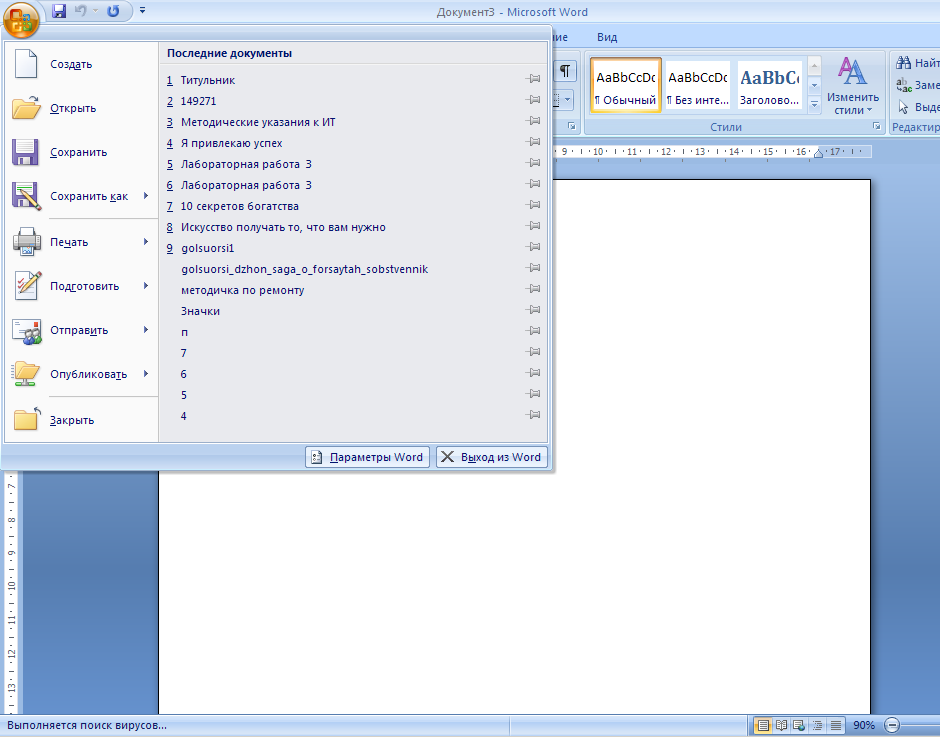This screenshot has height=737, width=940.
Task: Click the Параметры Word button
Action: click(367, 457)
